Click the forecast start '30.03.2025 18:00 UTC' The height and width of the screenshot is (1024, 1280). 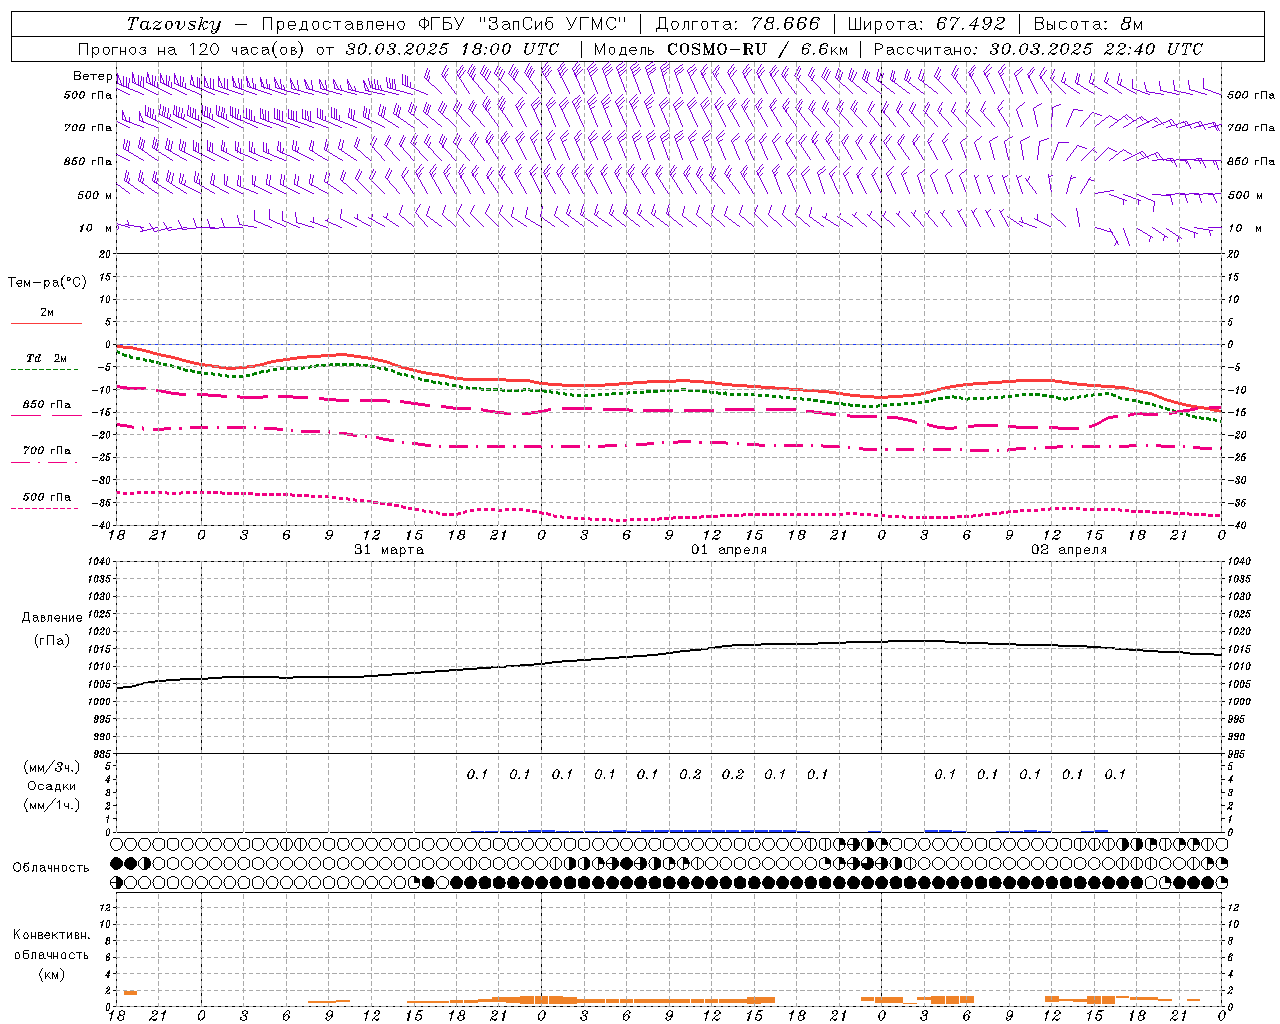click(452, 49)
